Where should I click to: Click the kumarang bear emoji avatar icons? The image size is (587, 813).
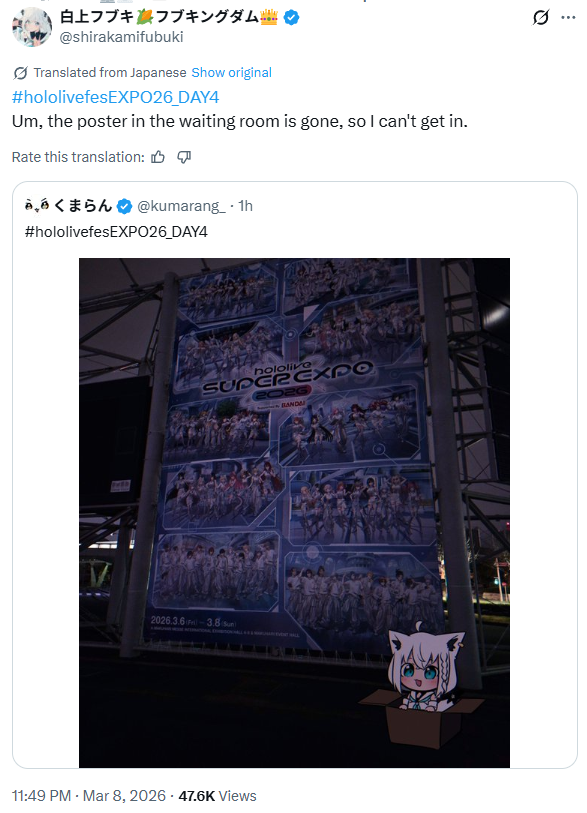[x=37, y=206]
